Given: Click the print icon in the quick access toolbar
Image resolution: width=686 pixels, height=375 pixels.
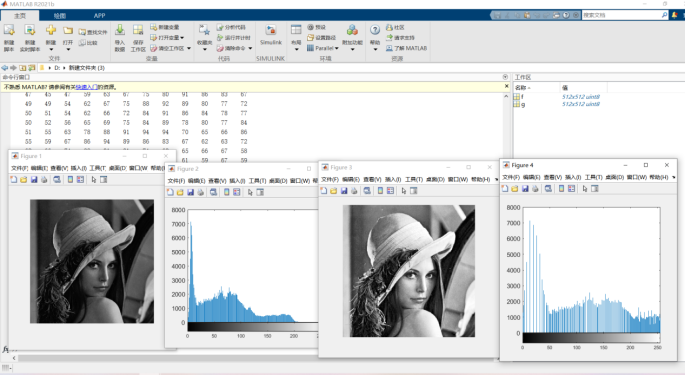Looking at the screenshot, I should point(556,15).
